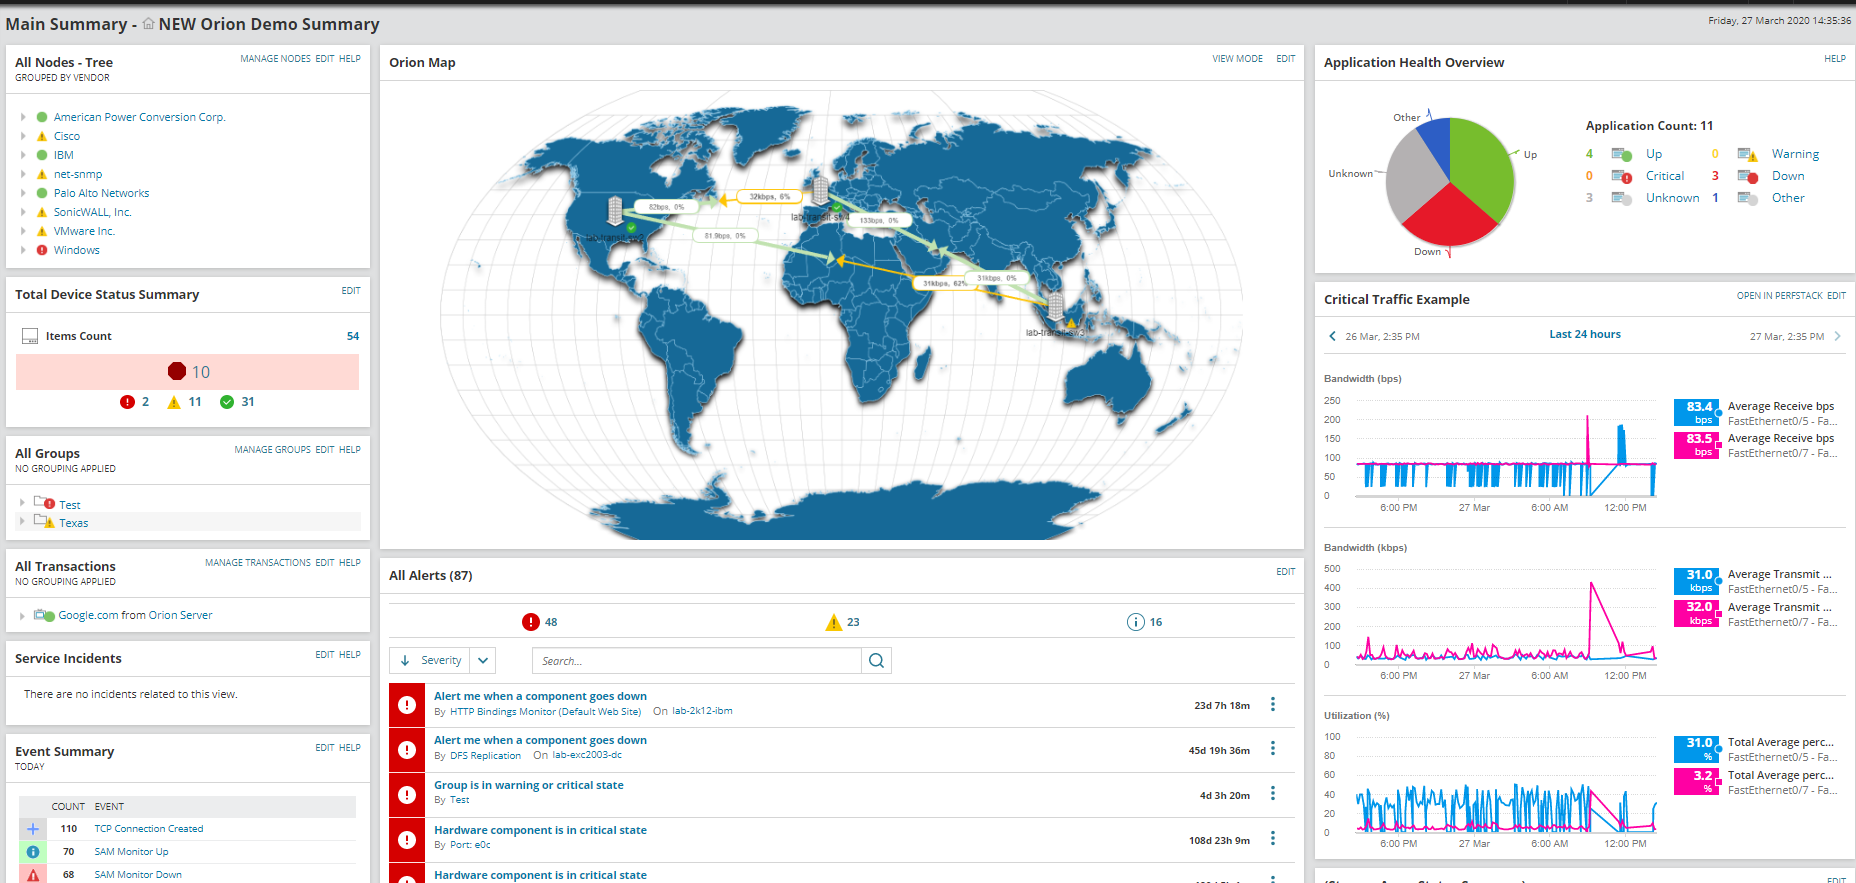
Task: Click the Up application status icon
Action: pos(1622,154)
